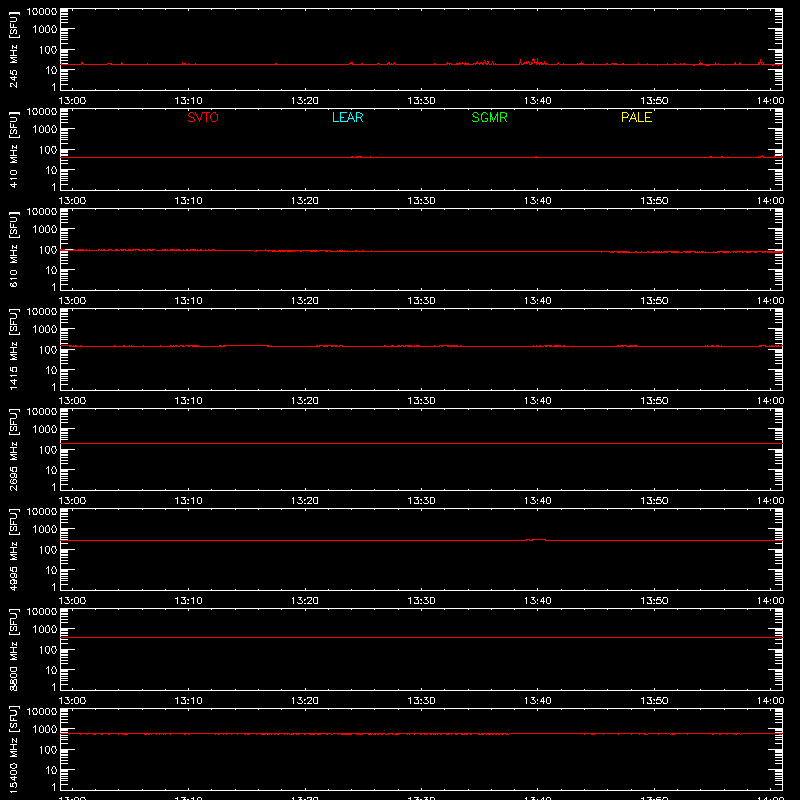Select the 245 MHz [SFU] axis title

pyautogui.click(x=13, y=50)
